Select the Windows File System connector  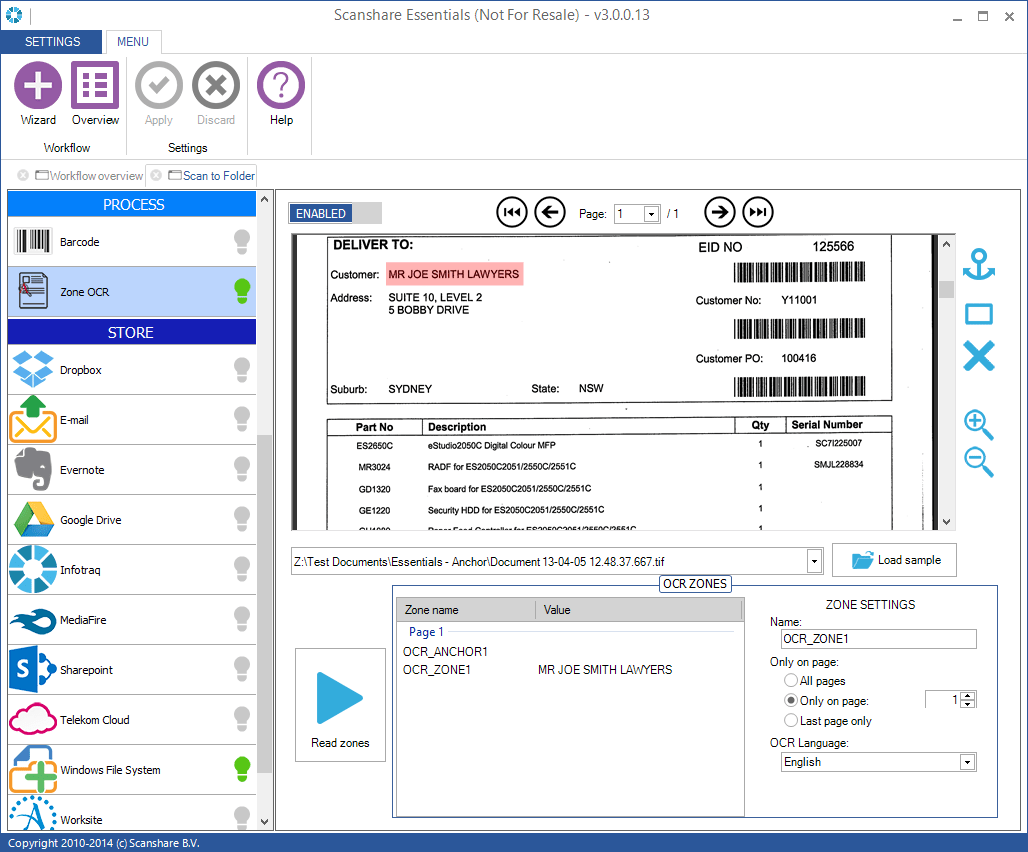tap(132, 769)
